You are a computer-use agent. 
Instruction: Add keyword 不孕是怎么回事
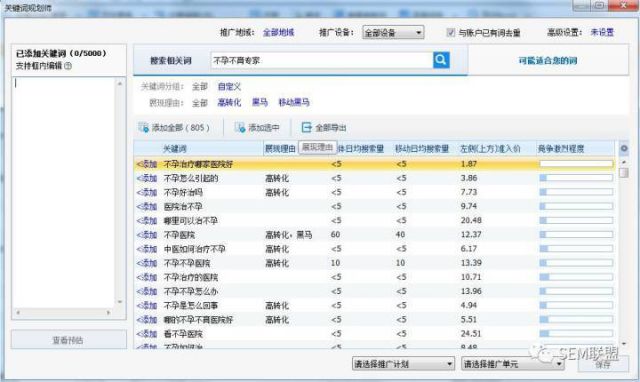147,305
